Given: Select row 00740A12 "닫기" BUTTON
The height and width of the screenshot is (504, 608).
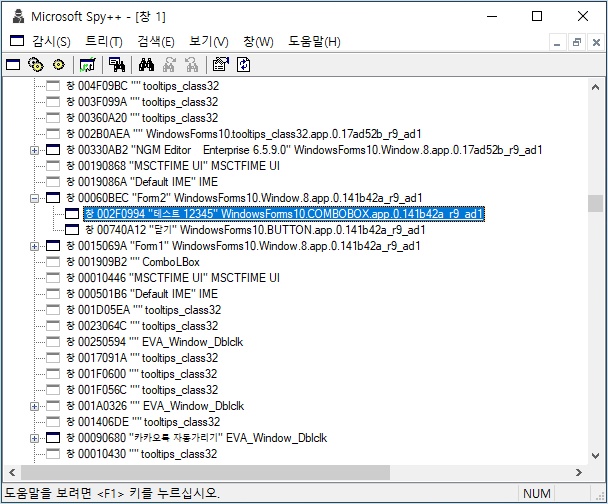Looking at the screenshot, I should [255, 230].
